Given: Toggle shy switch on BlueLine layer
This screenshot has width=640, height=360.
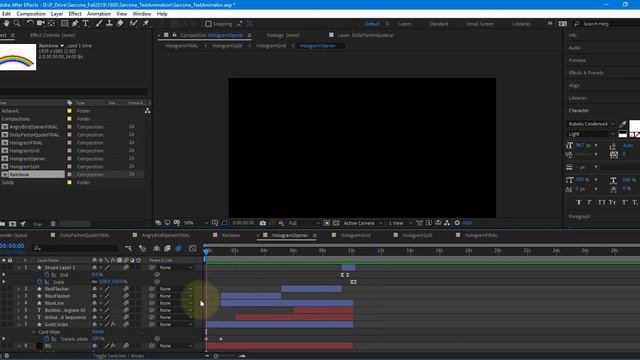Looking at the screenshot, I should (94, 303).
